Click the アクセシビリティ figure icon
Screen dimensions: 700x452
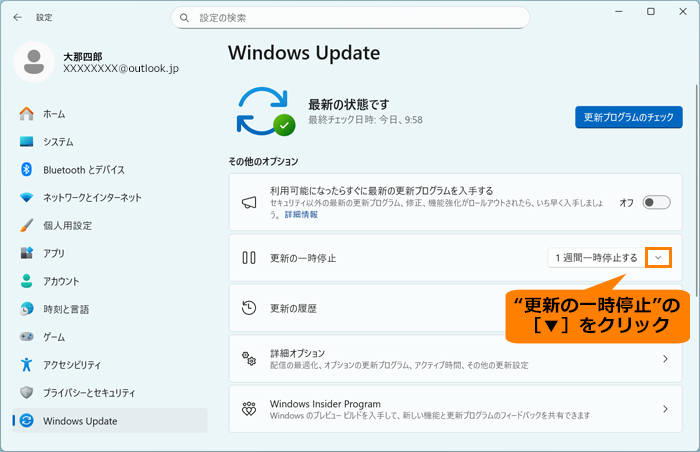(x=26, y=364)
